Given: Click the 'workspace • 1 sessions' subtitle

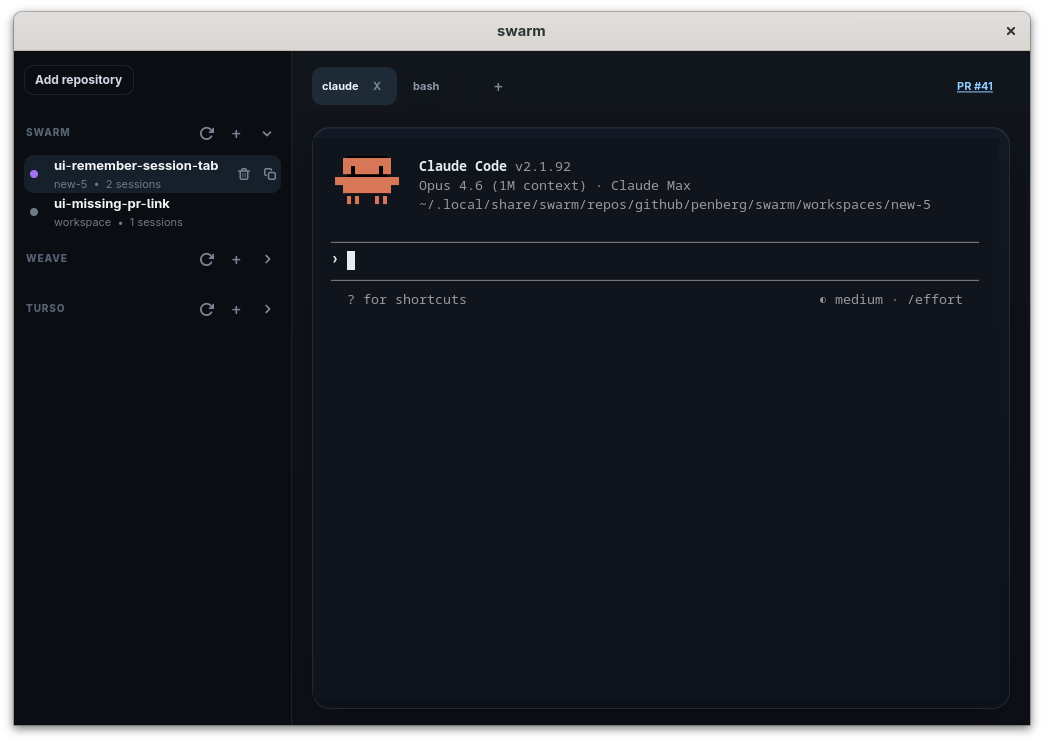Looking at the screenshot, I should coord(118,222).
